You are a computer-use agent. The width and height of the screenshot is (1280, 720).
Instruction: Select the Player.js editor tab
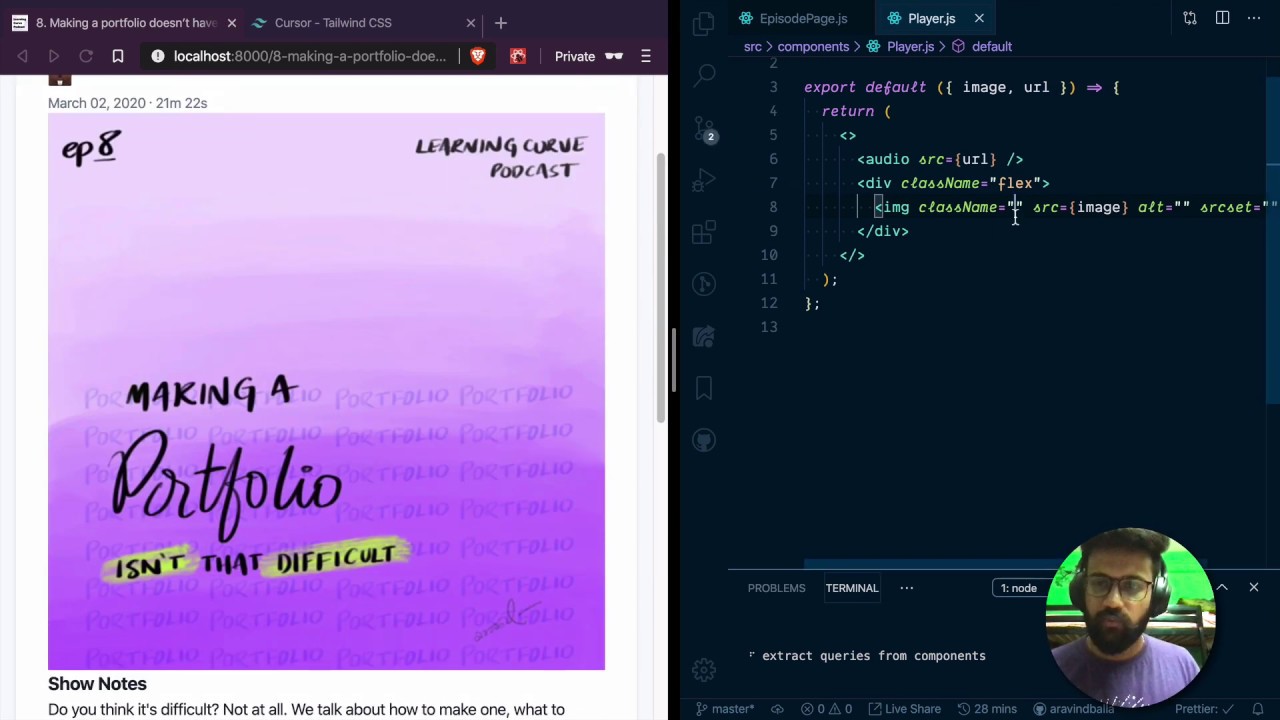pos(931,18)
